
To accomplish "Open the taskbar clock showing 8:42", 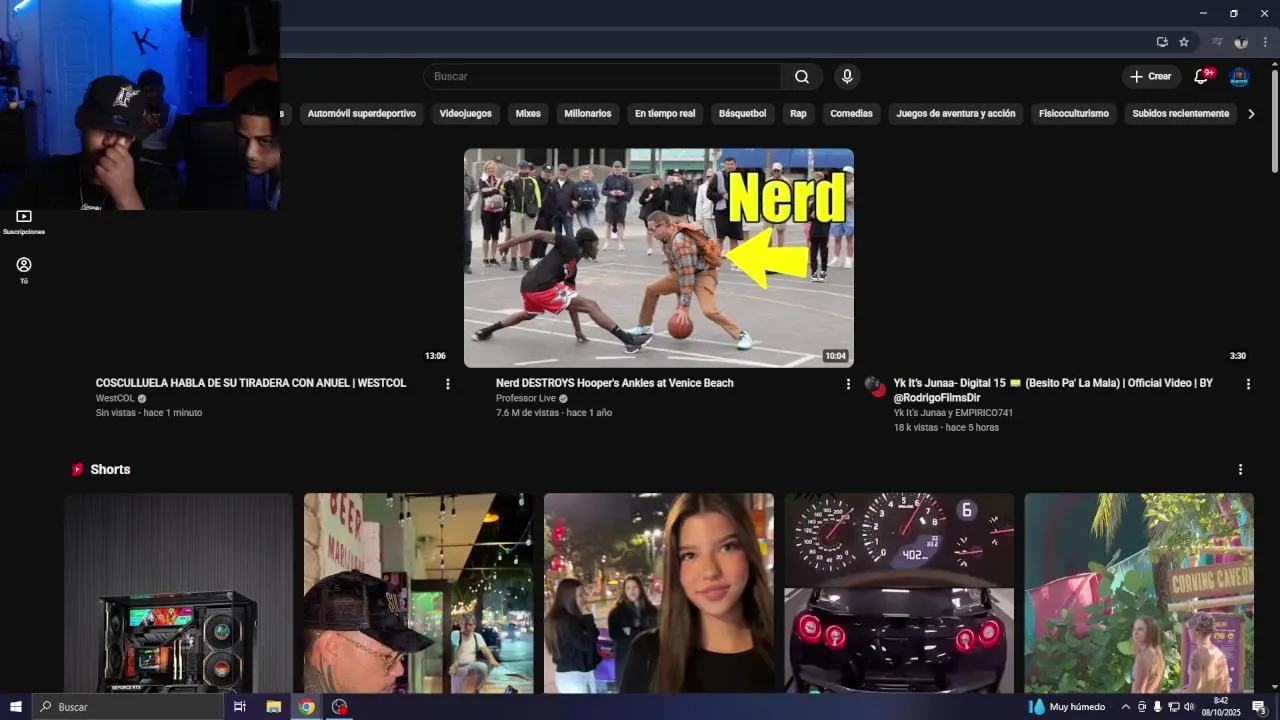I will [x=1221, y=707].
